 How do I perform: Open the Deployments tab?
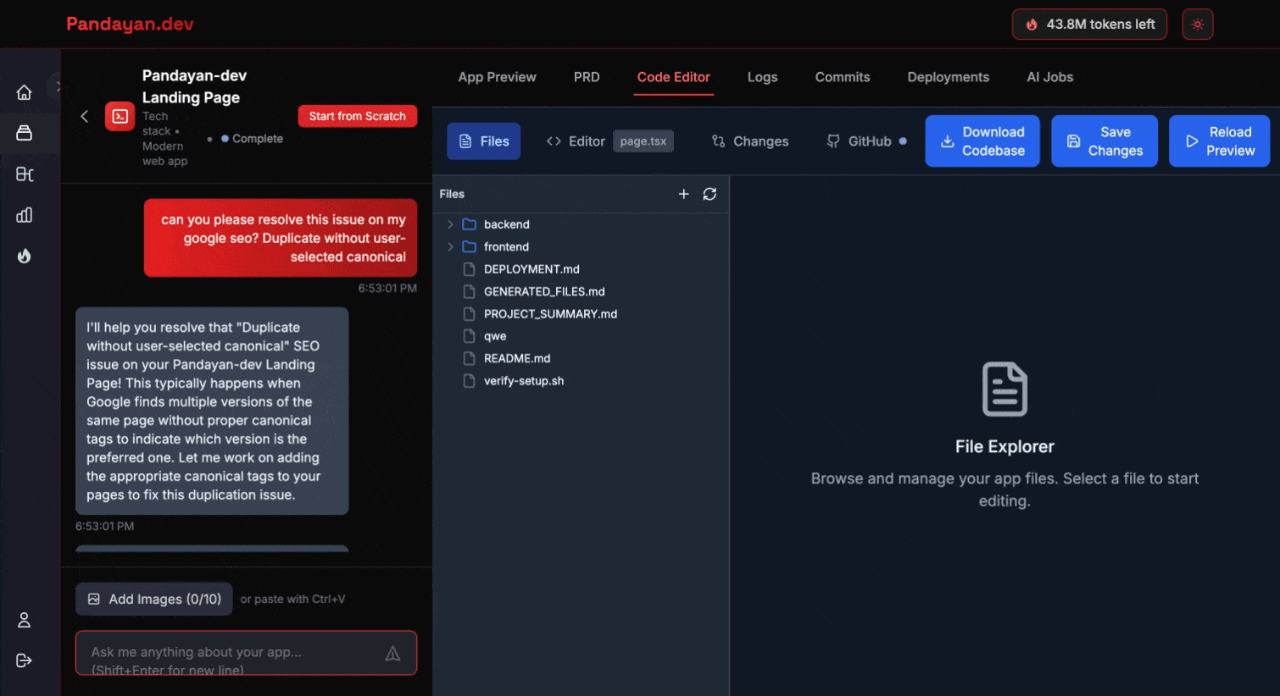click(x=948, y=77)
